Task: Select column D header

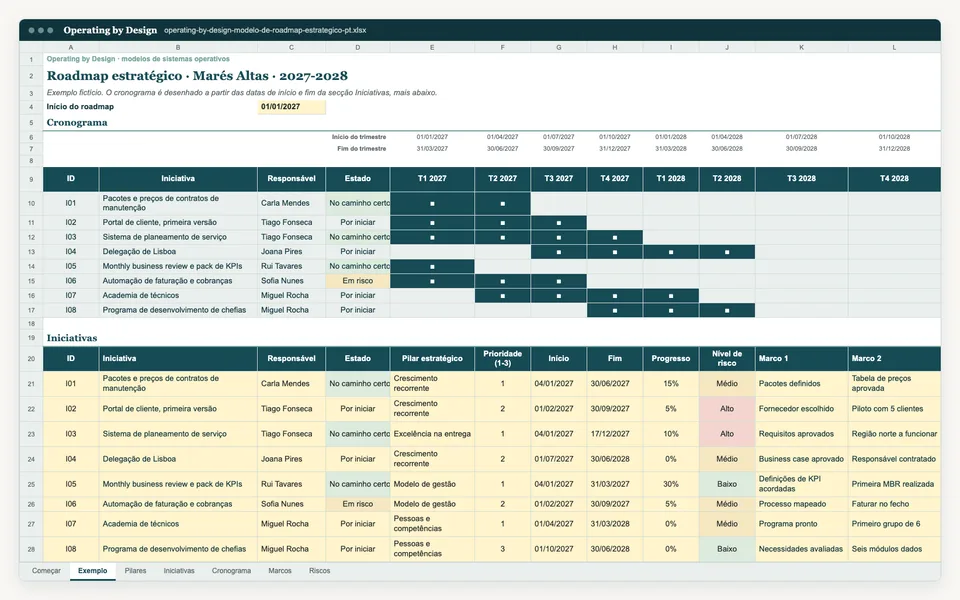Action: tap(358, 47)
